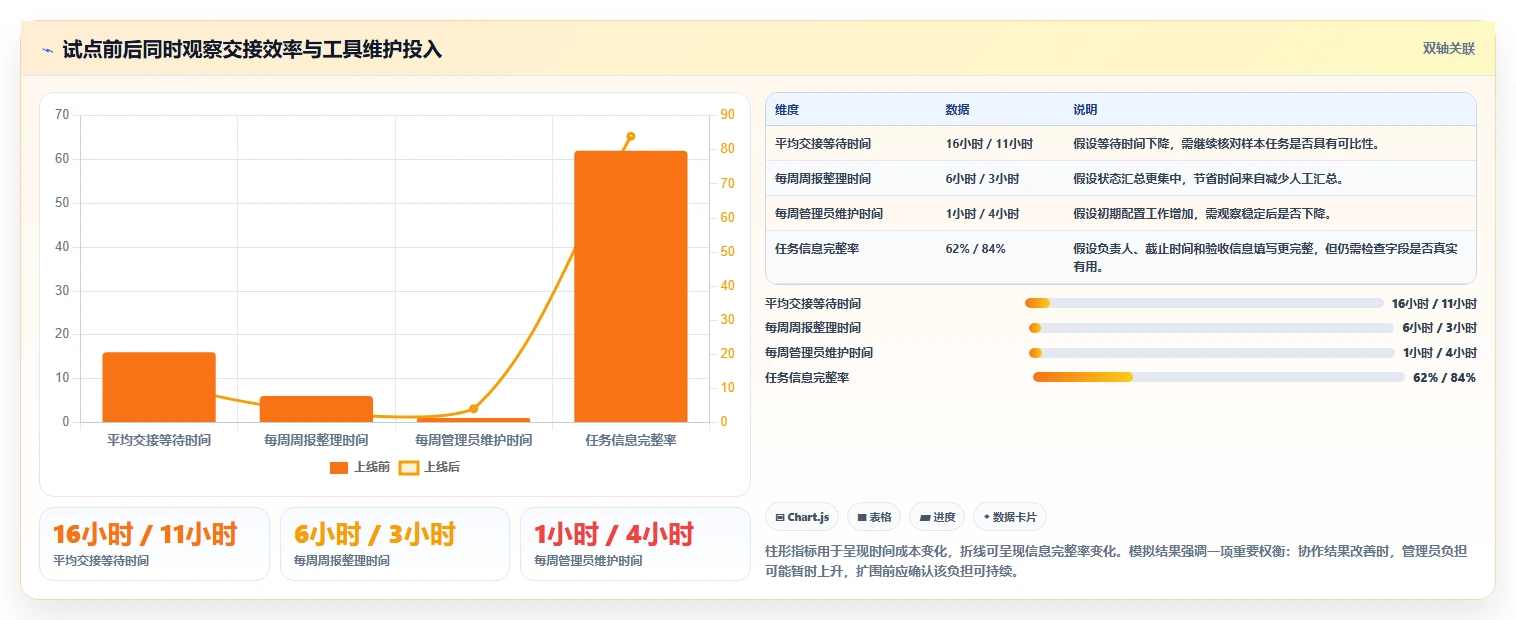Click the description starting 假设状态汇总更集中
1516x620 pixels.
[1208, 179]
